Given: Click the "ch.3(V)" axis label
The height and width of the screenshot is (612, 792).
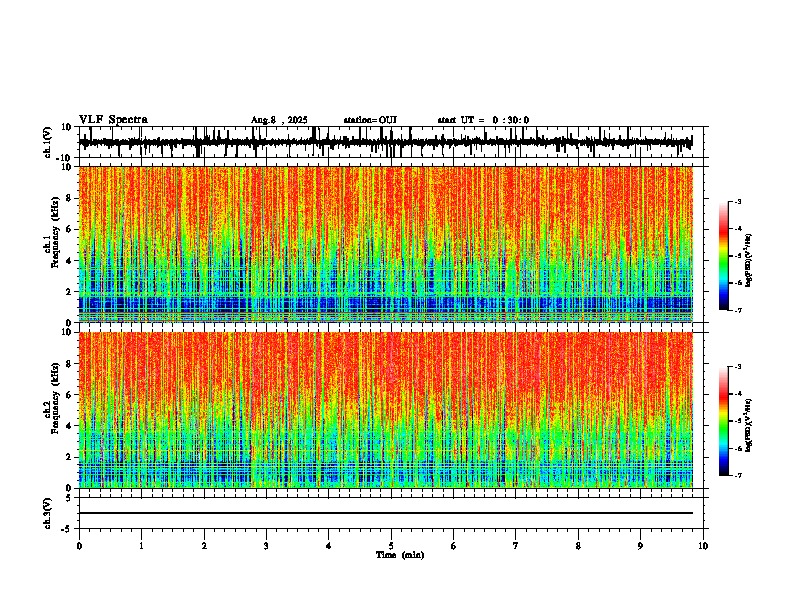Looking at the screenshot, I should pos(48,513).
